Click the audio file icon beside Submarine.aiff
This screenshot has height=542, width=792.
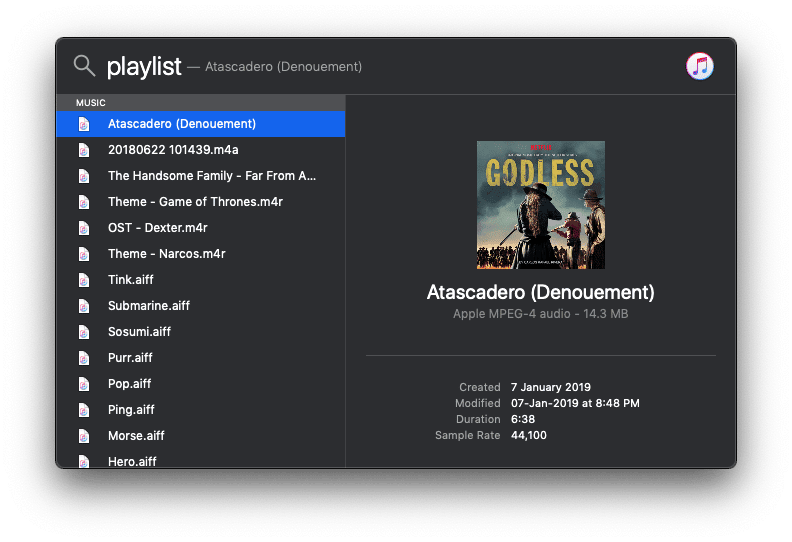pyautogui.click(x=85, y=306)
